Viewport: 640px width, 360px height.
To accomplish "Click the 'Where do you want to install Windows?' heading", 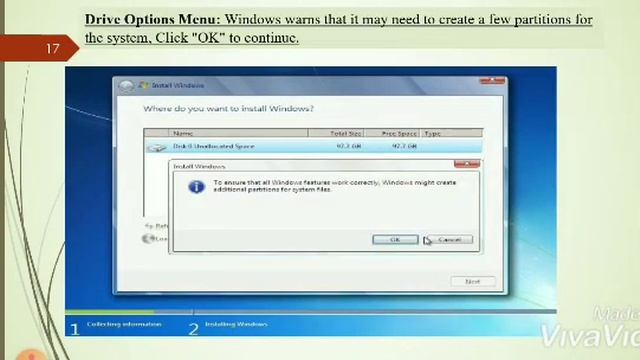I will point(228,109).
